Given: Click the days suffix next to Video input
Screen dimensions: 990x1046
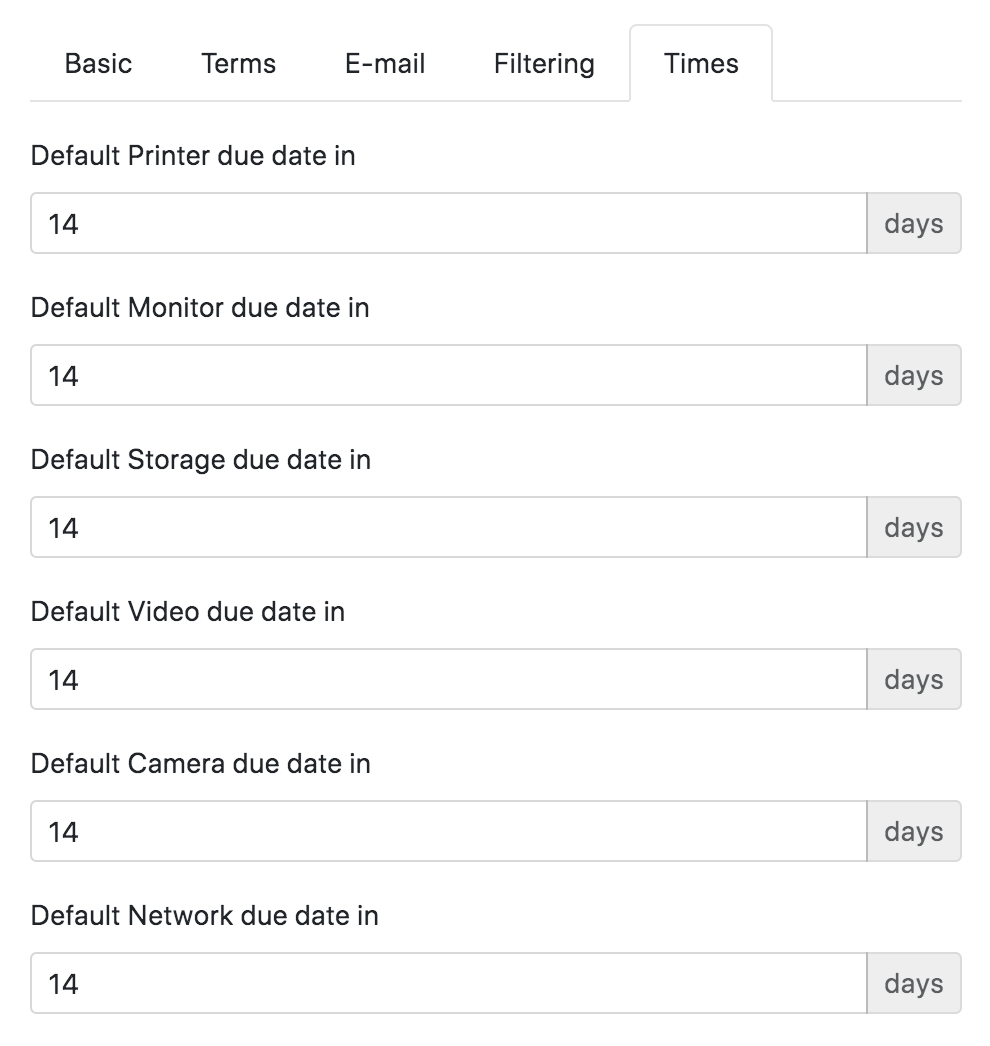Looking at the screenshot, I should [913, 679].
